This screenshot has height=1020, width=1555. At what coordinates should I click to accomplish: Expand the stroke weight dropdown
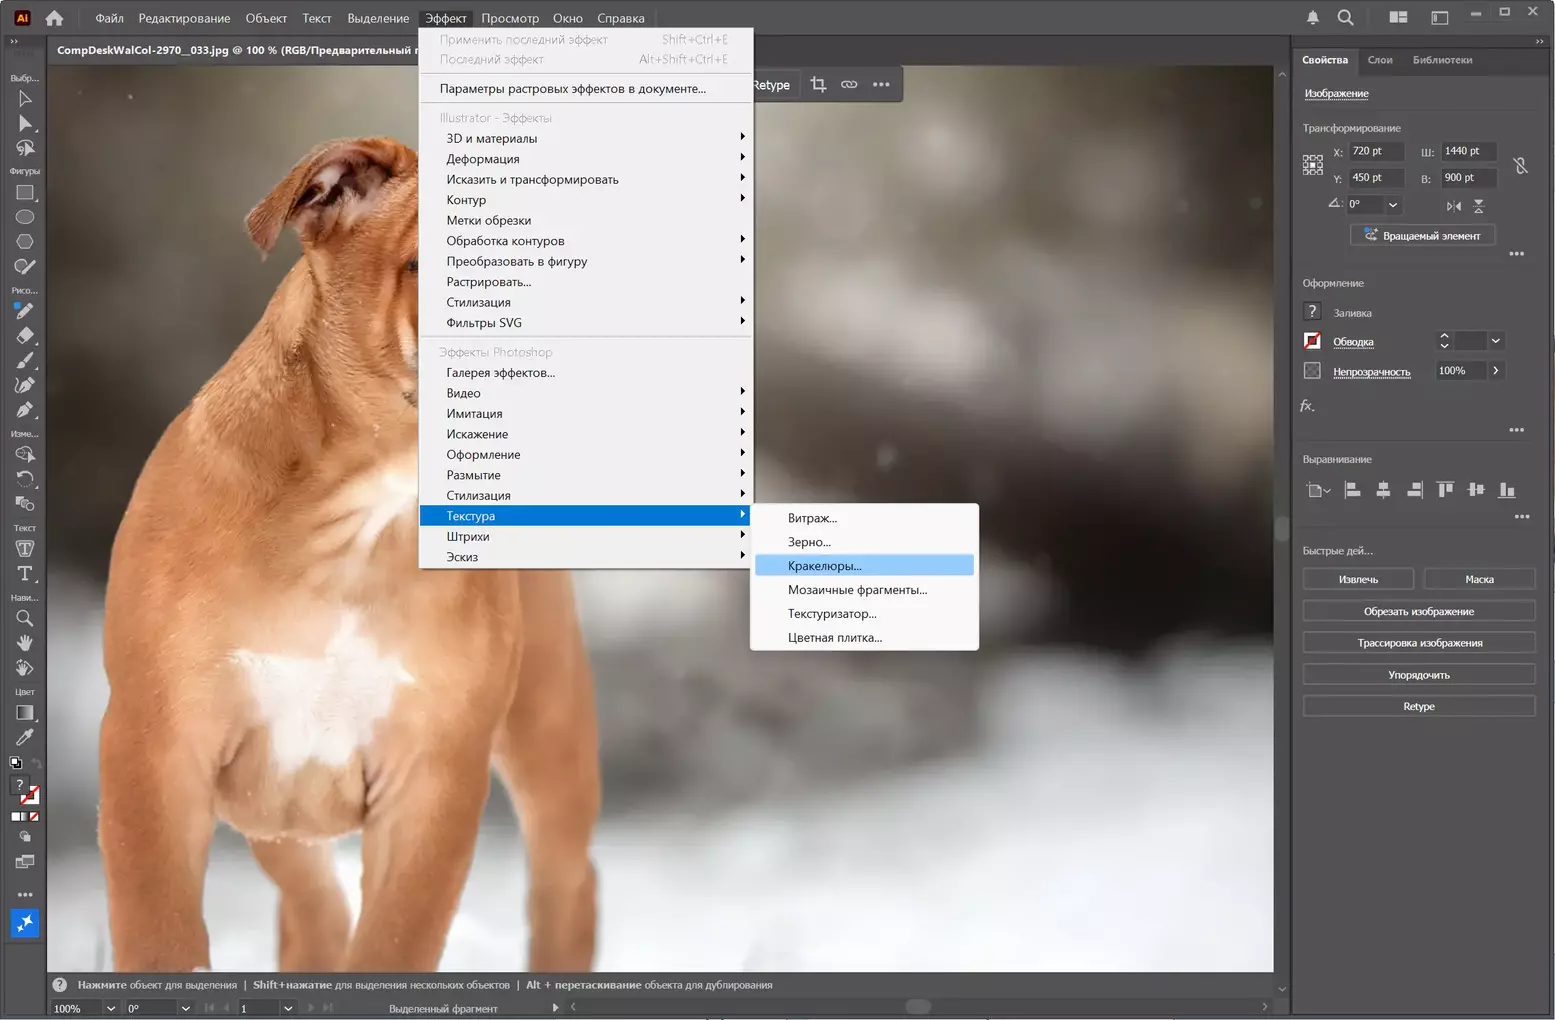1495,341
